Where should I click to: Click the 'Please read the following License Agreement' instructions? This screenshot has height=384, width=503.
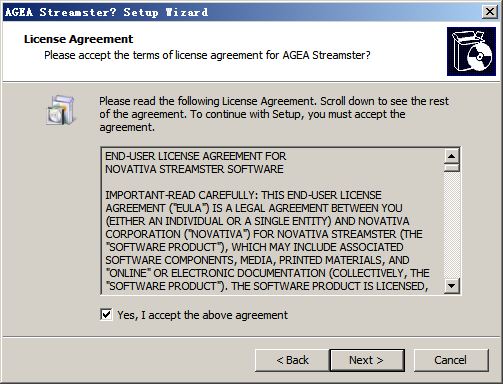[x=274, y=114]
